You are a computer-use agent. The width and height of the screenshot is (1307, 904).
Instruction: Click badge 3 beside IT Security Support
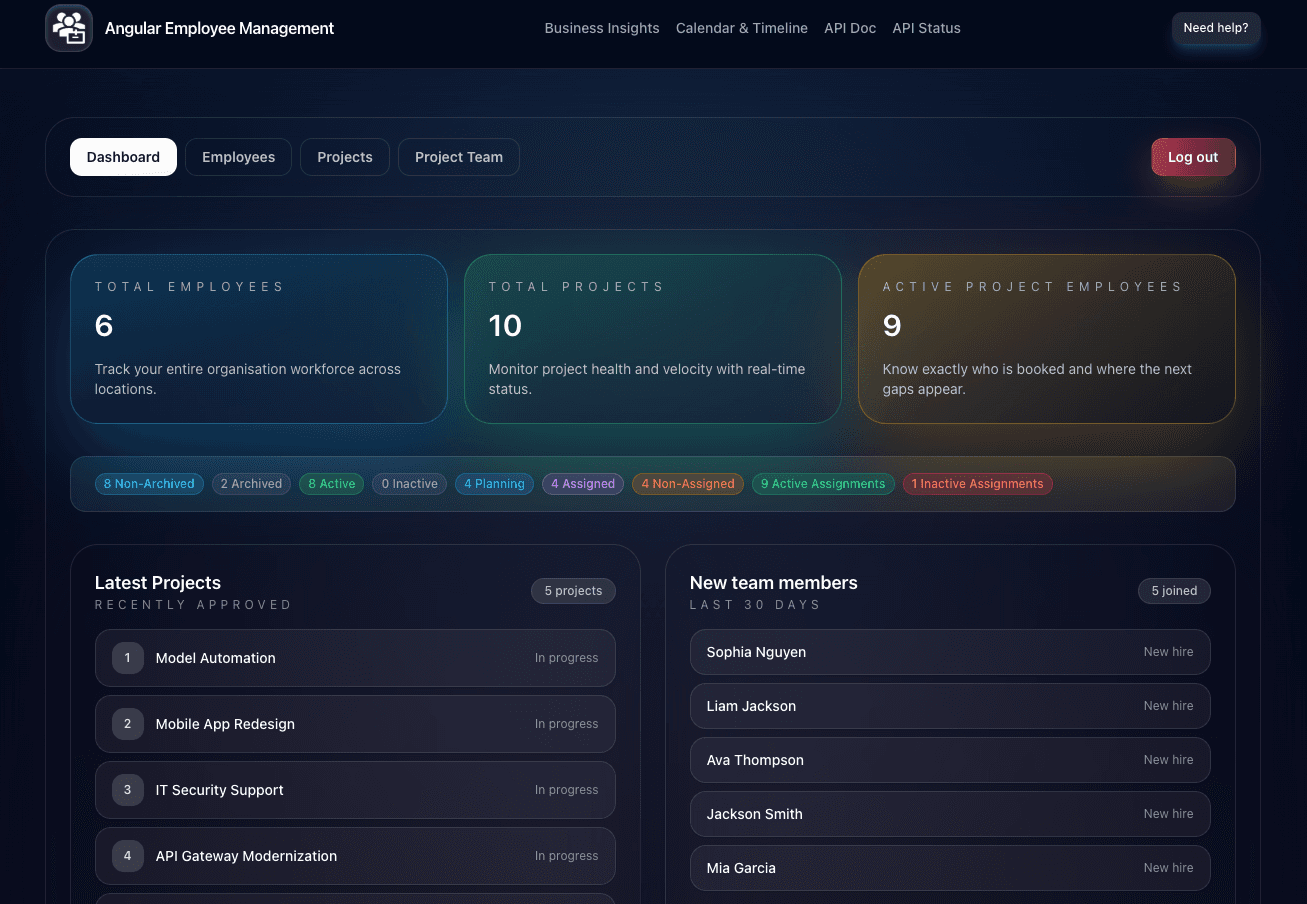127,790
